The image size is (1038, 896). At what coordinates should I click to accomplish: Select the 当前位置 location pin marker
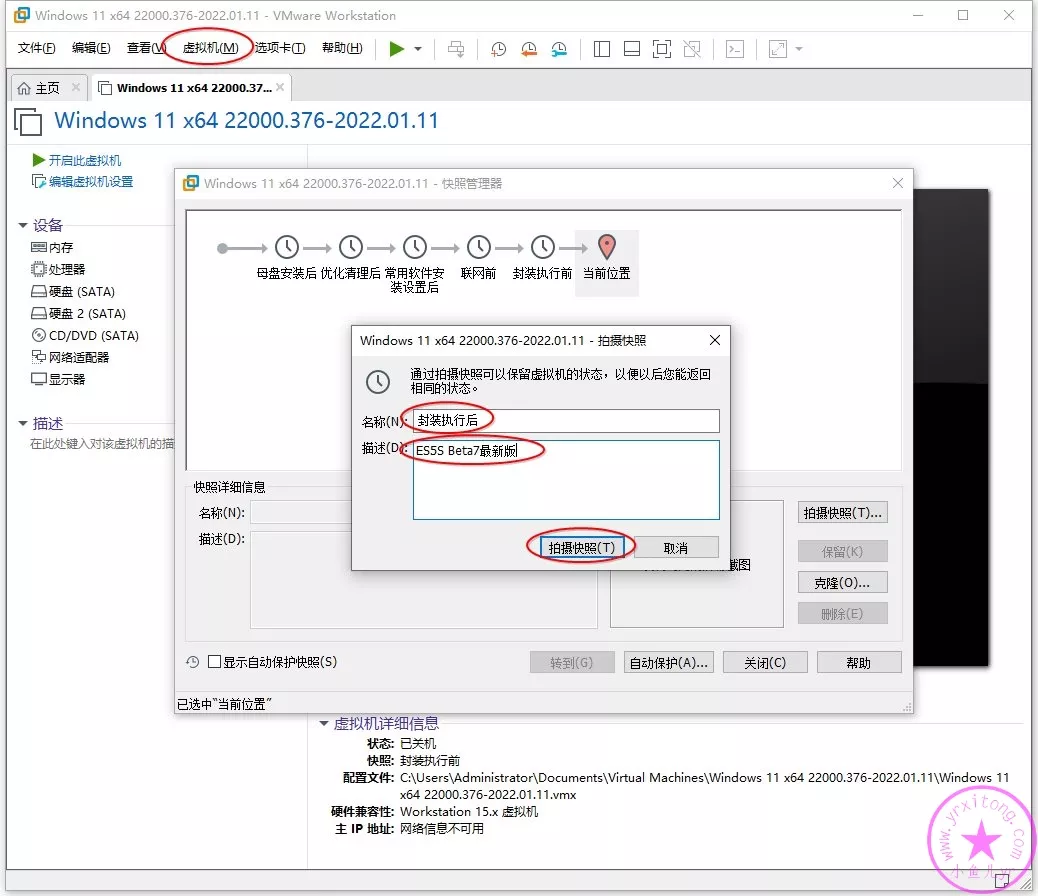point(606,246)
